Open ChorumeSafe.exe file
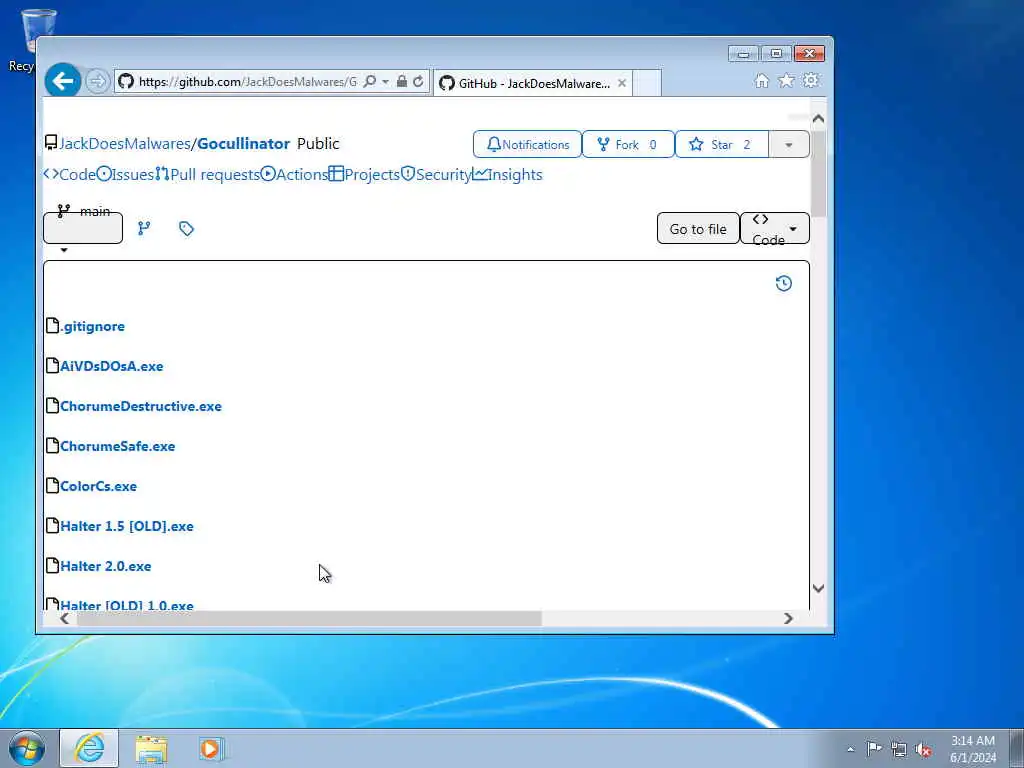 point(118,446)
